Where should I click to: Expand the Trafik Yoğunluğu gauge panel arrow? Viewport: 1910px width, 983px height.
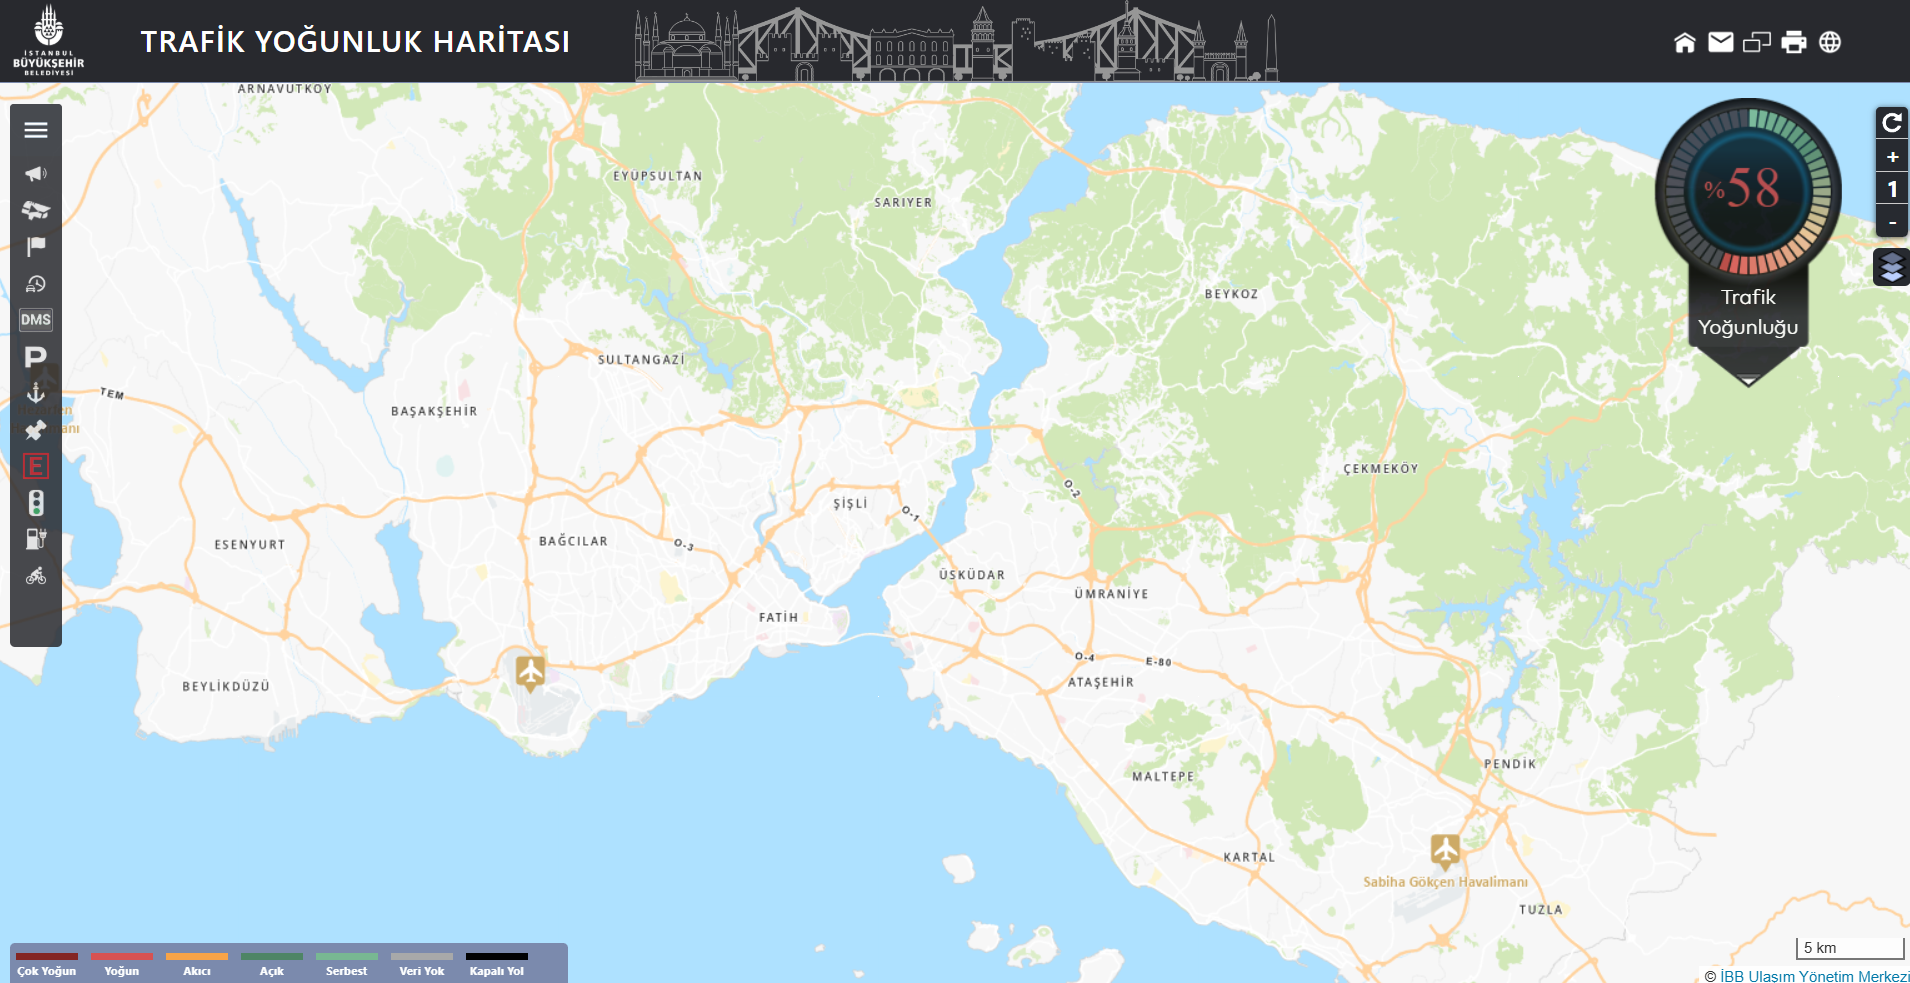pyautogui.click(x=1748, y=380)
